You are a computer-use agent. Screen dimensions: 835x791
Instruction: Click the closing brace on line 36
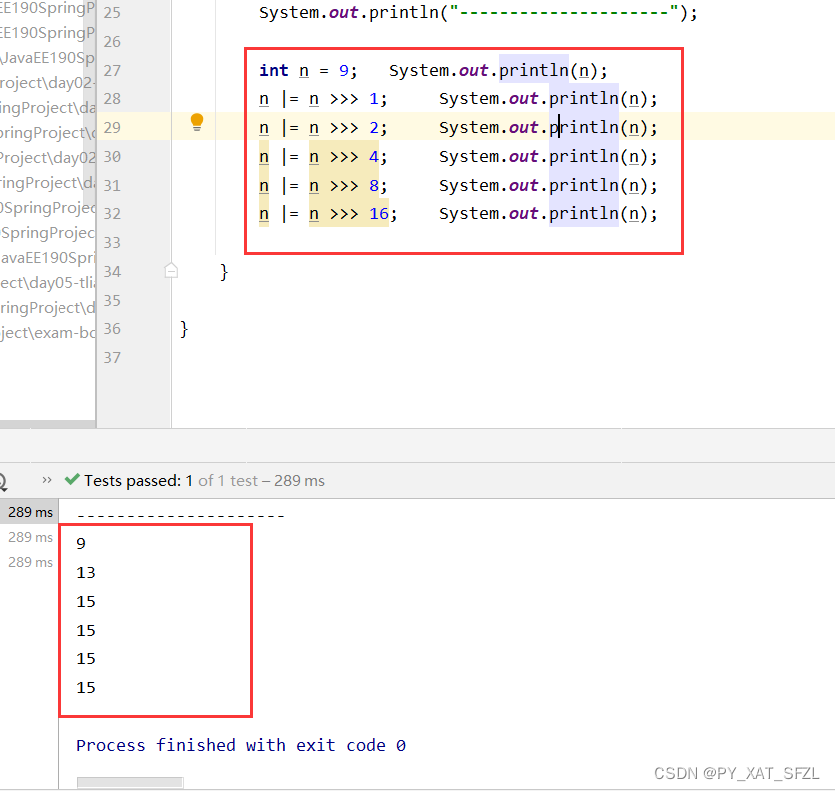pyautogui.click(x=184, y=329)
